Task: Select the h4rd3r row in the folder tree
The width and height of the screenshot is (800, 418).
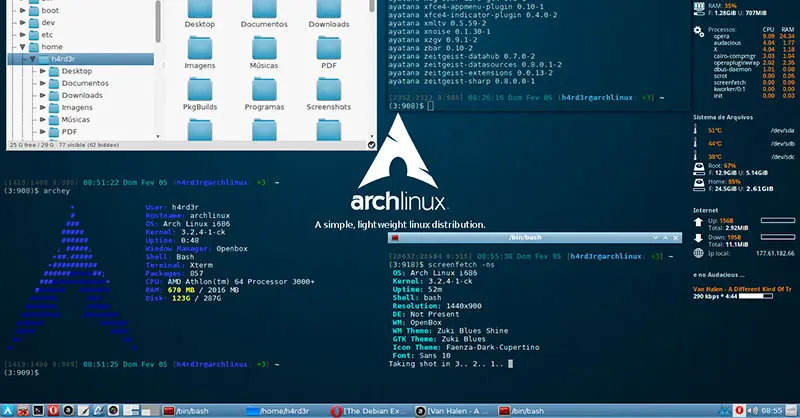Action: [x=81, y=59]
